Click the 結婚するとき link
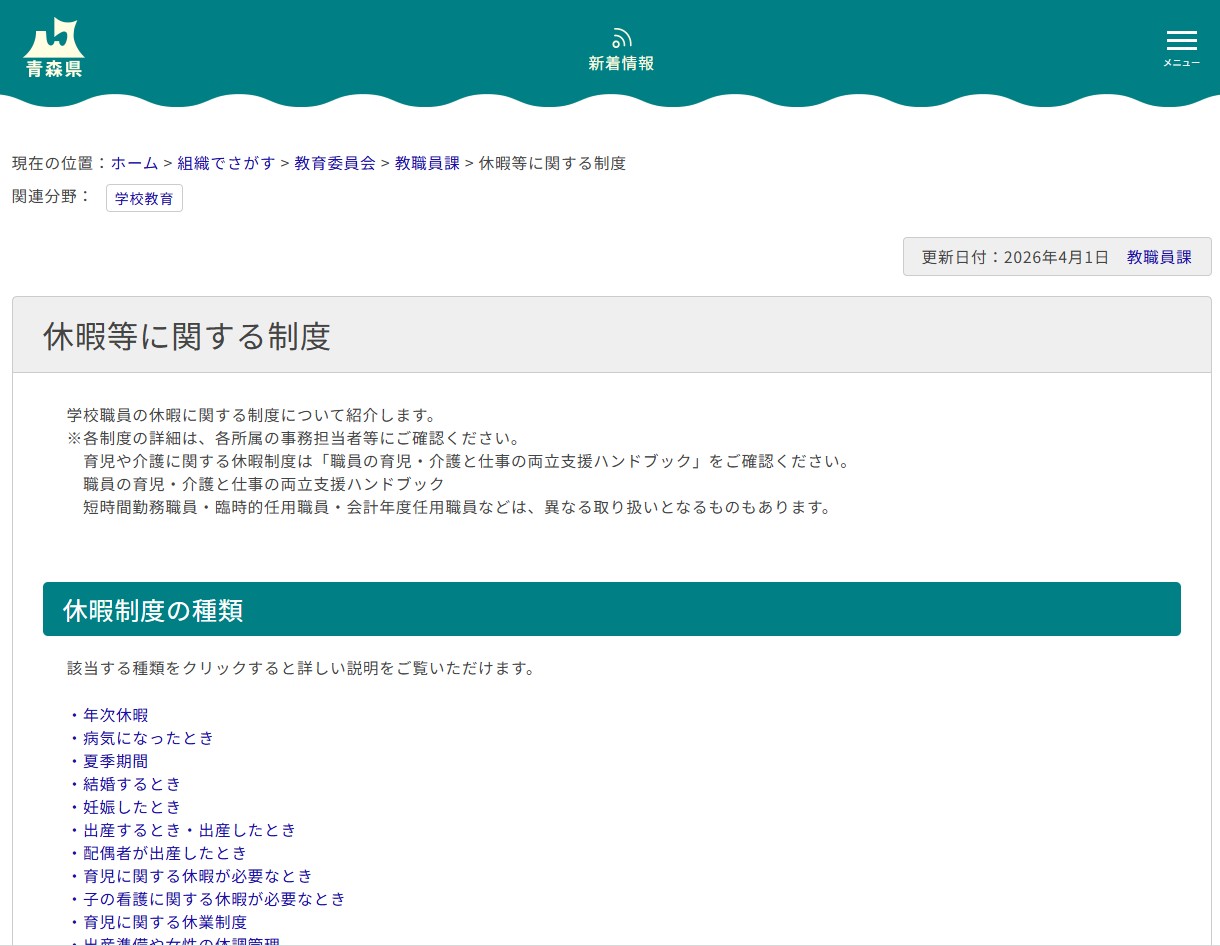Screen dimensions: 1220x946 point(131,784)
